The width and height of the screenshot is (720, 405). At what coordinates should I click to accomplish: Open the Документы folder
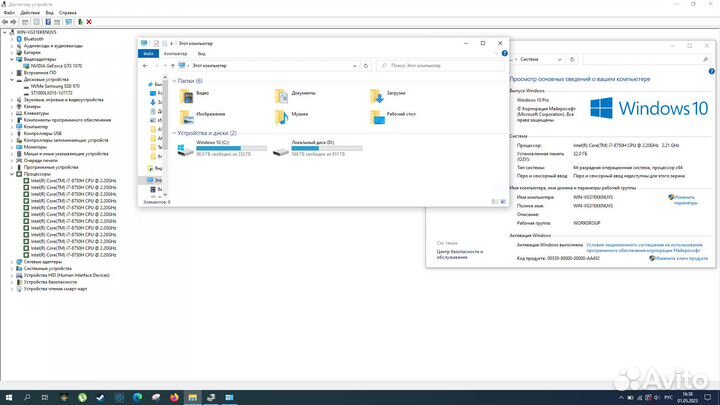pos(295,95)
